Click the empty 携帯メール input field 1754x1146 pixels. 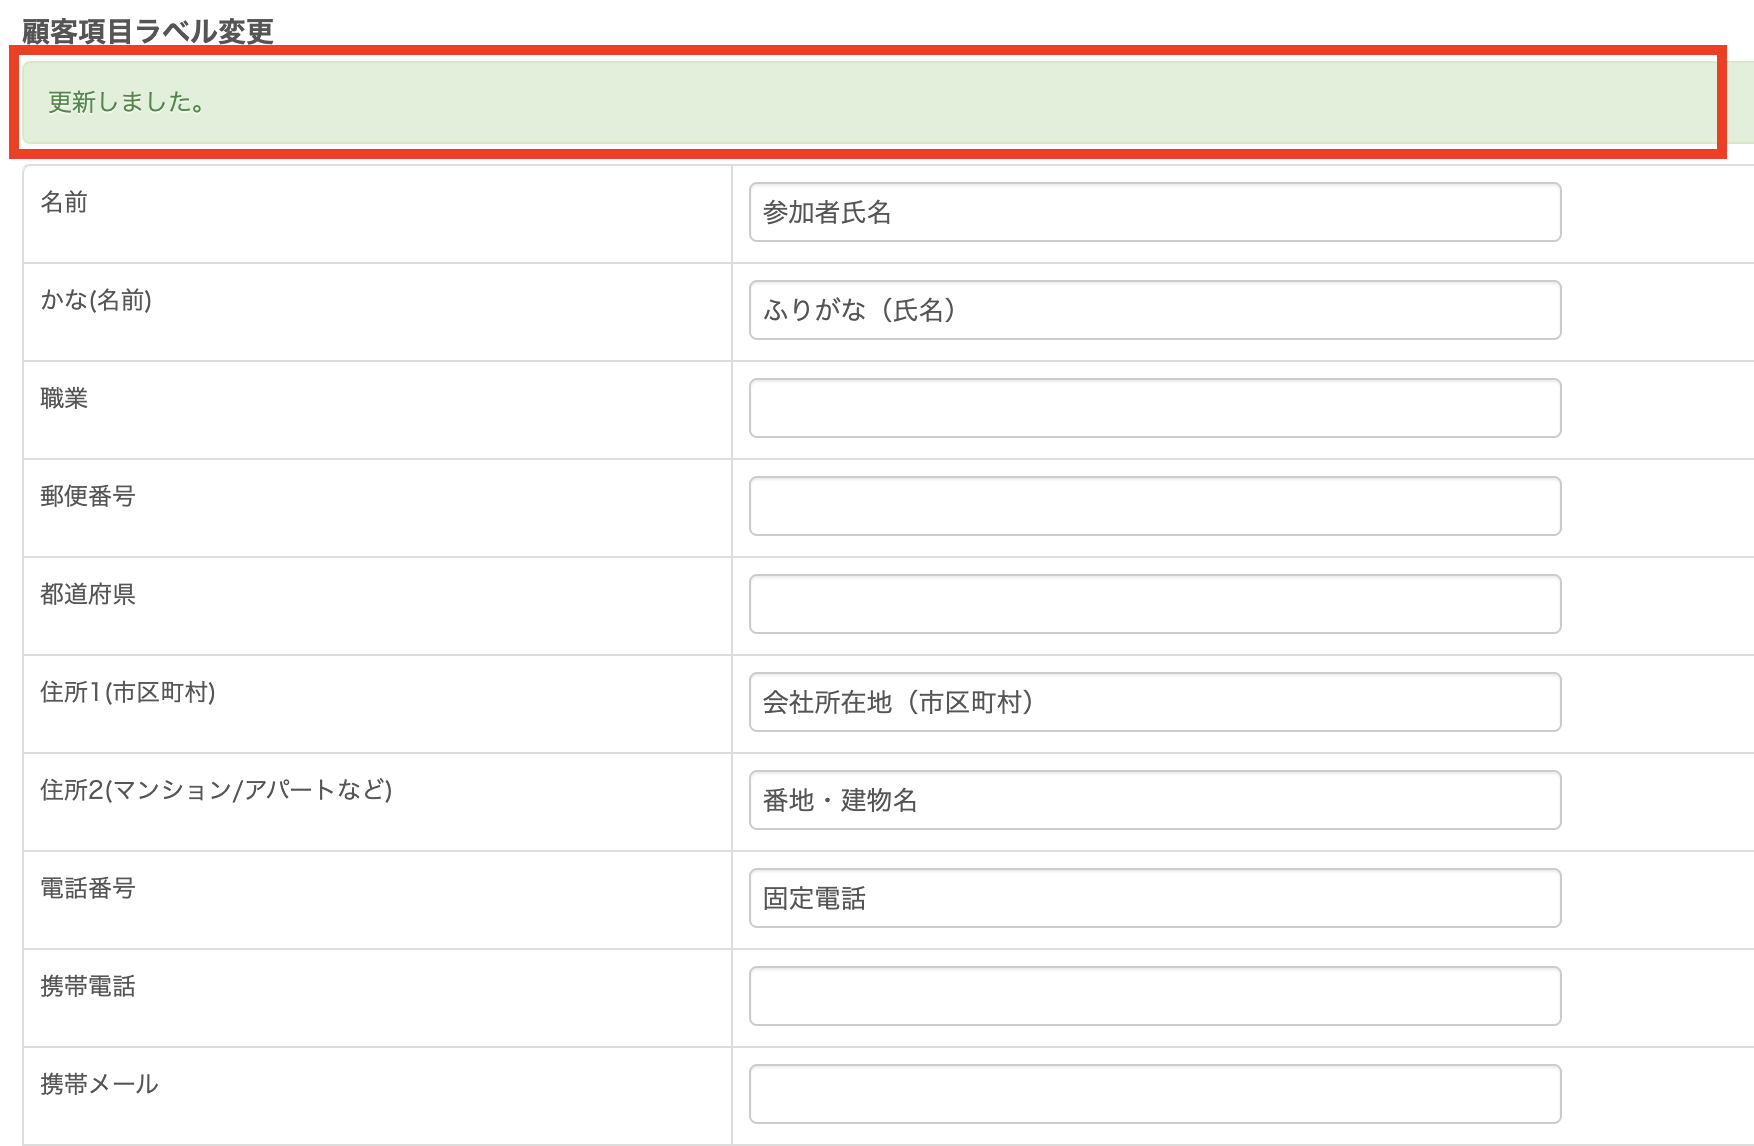[1154, 1094]
